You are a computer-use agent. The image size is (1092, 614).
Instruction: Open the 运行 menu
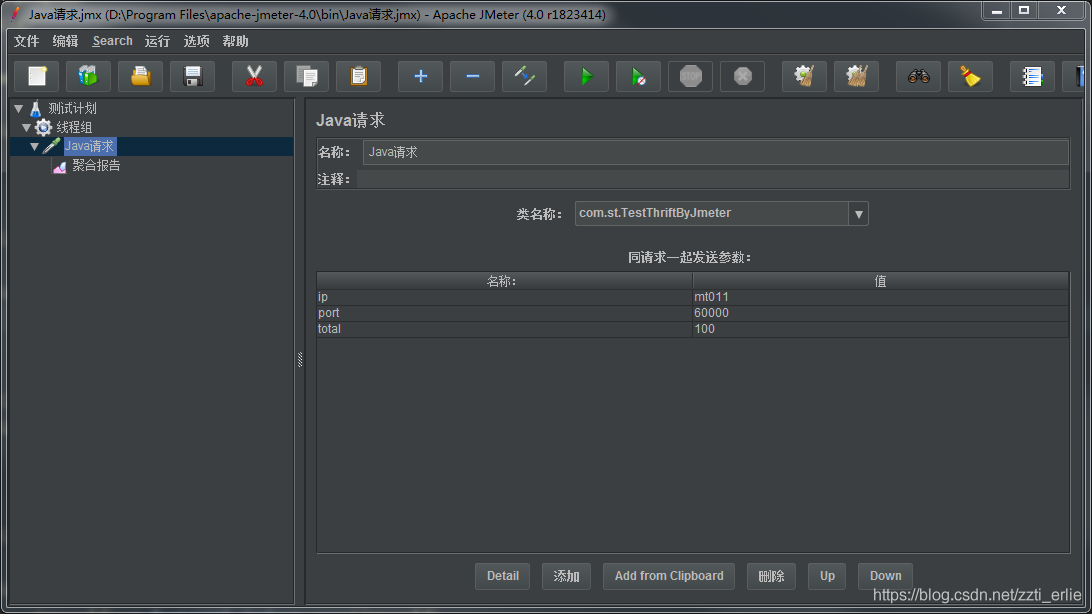[157, 41]
